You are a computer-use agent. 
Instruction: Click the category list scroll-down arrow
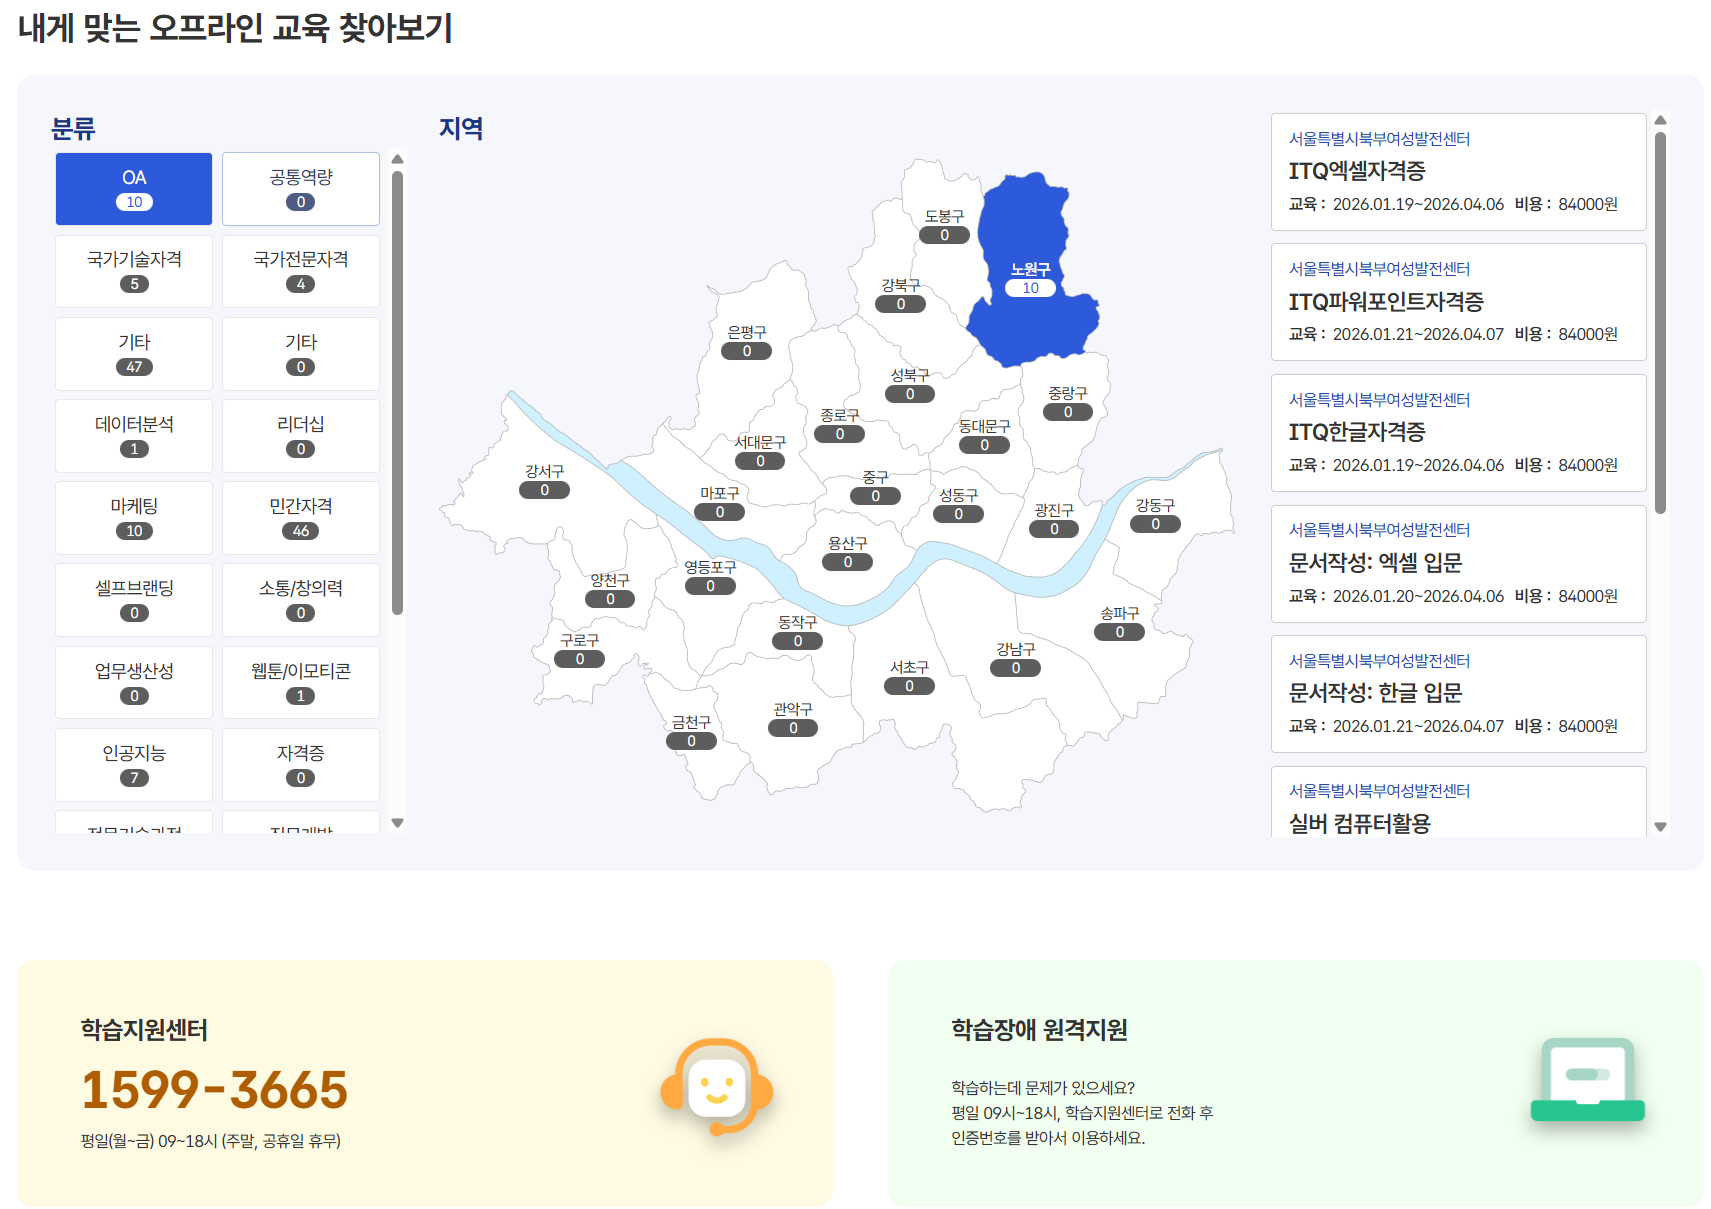click(397, 823)
